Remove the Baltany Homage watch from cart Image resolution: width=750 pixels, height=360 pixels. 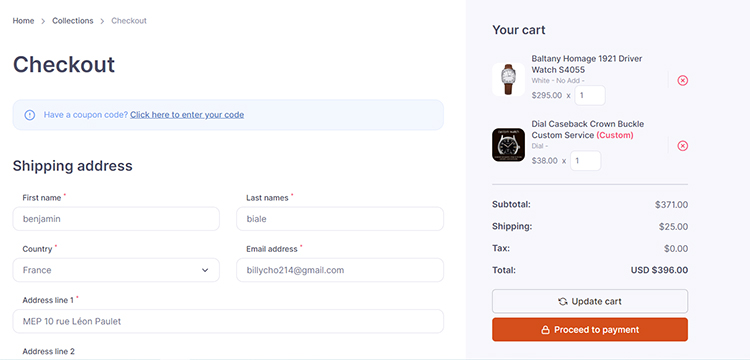tap(683, 80)
